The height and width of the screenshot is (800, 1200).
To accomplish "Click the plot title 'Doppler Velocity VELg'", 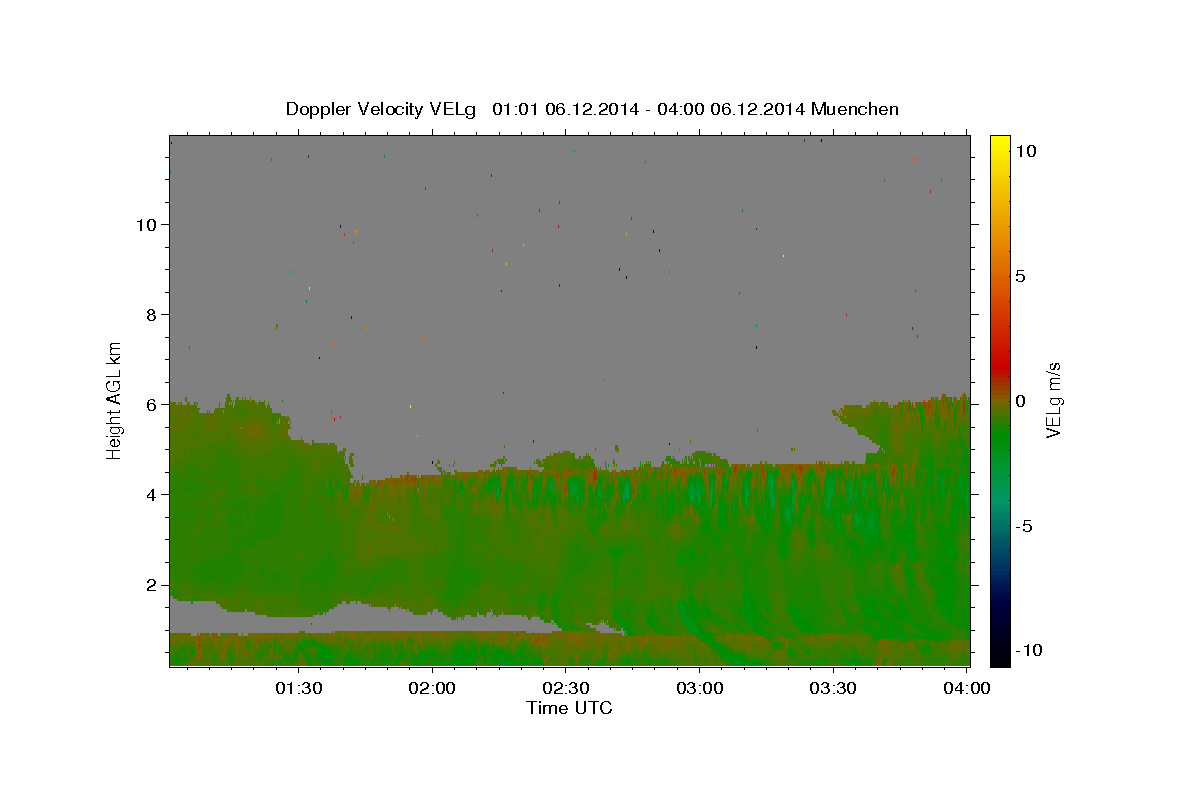I will 380,109.
